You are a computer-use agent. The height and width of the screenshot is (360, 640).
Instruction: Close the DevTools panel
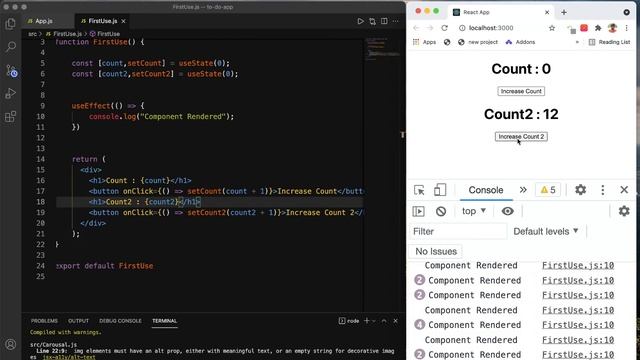click(624, 190)
